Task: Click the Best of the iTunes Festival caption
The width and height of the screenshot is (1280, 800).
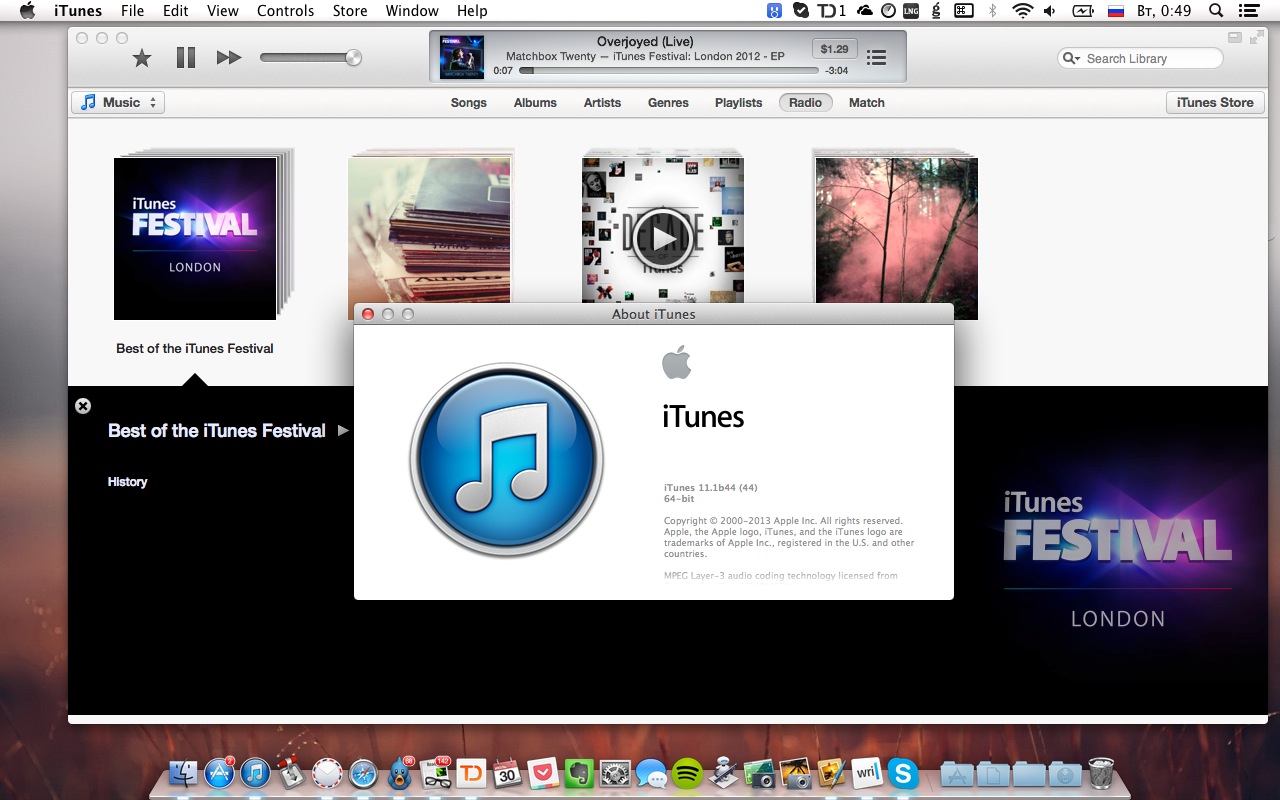Action: tap(195, 348)
